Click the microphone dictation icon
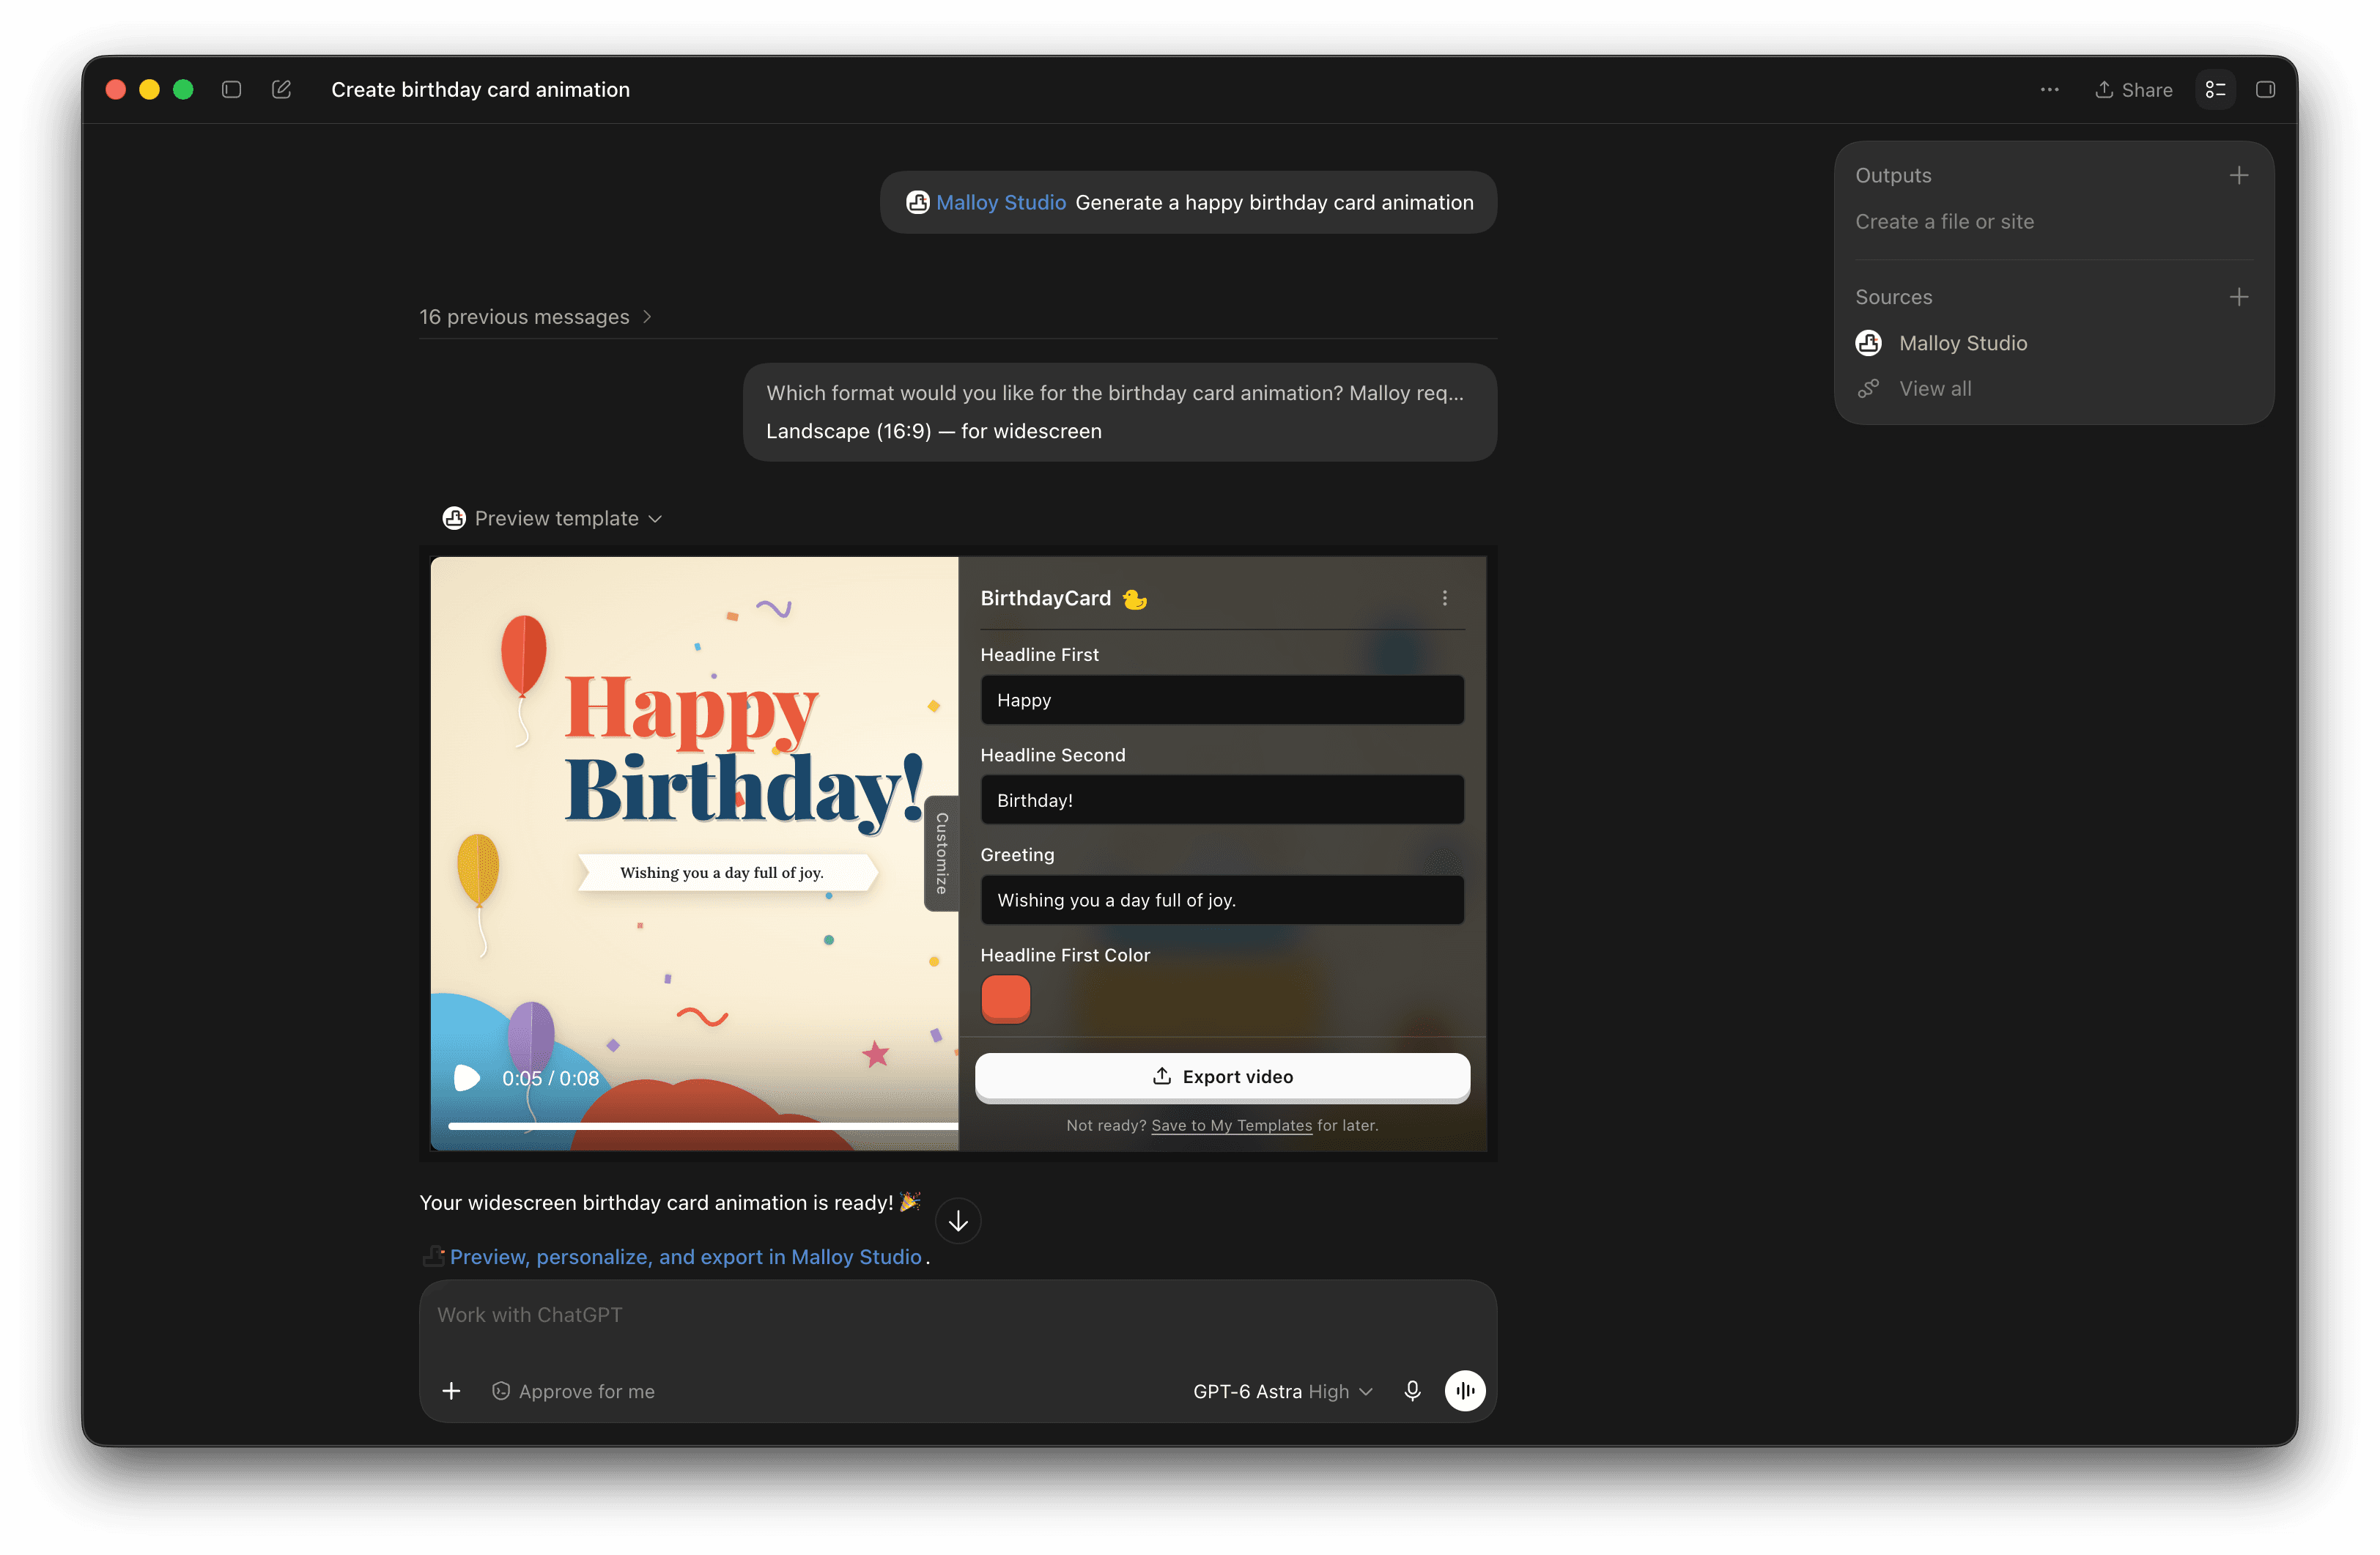Image resolution: width=2380 pixels, height=1555 pixels. [1411, 1391]
